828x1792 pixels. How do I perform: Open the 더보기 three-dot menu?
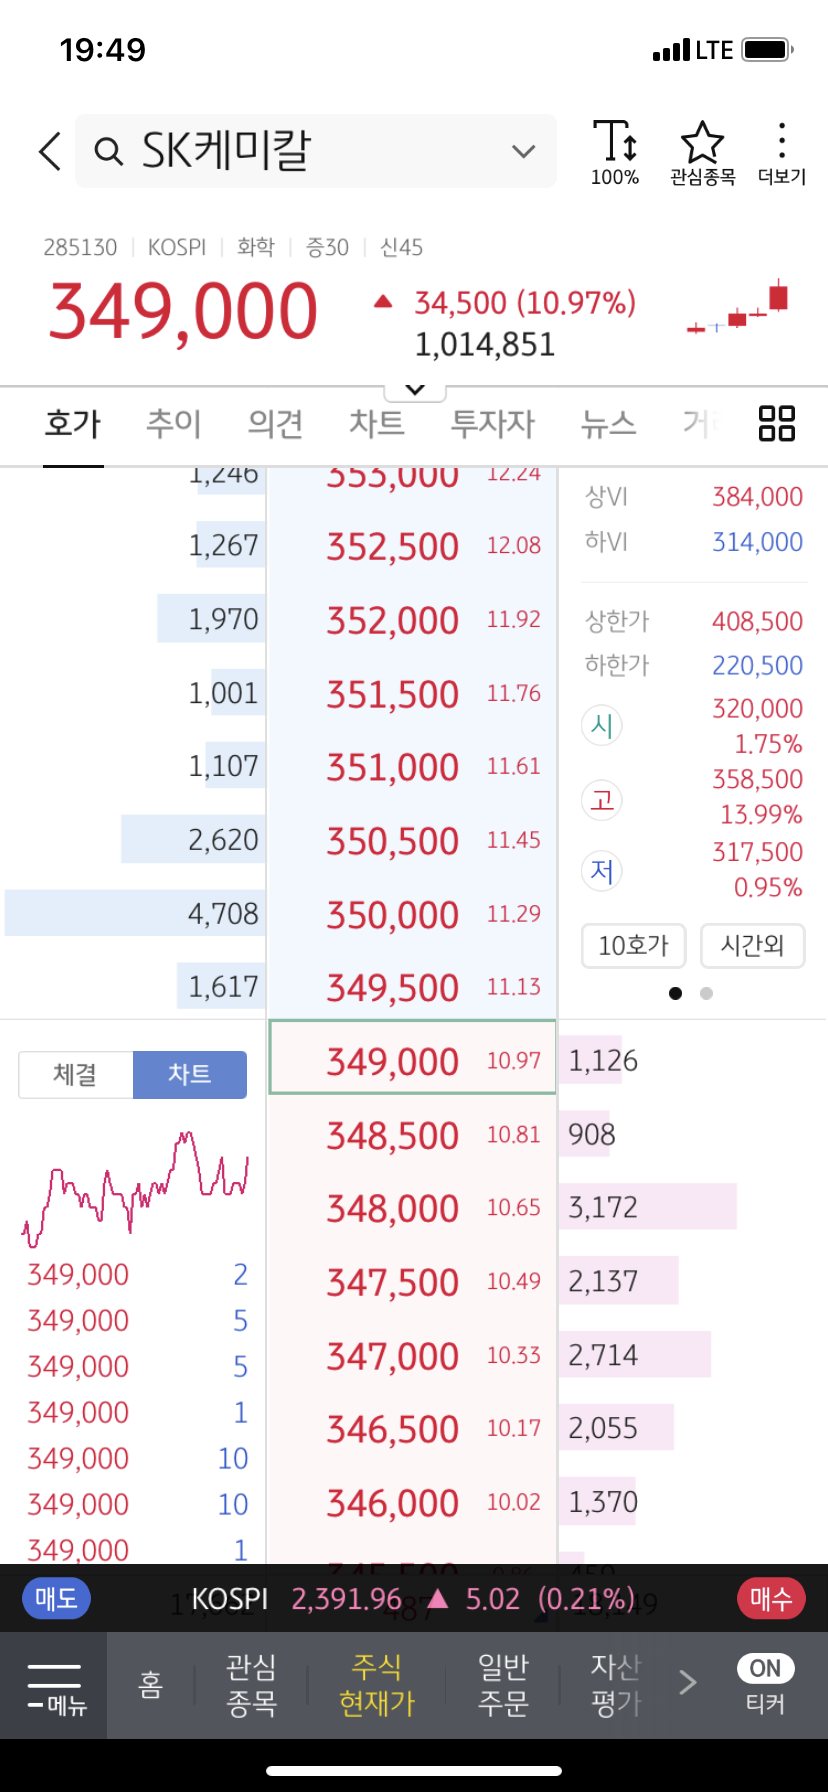point(782,153)
